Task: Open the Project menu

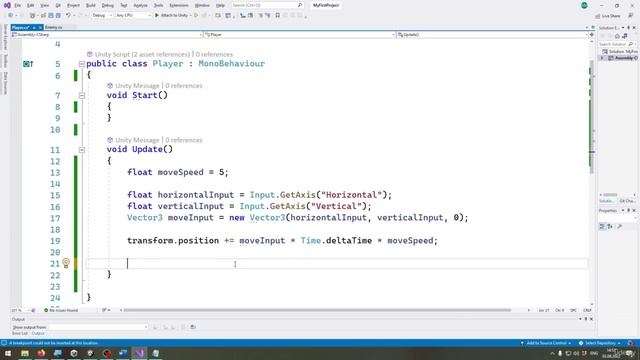Action: click(73, 5)
